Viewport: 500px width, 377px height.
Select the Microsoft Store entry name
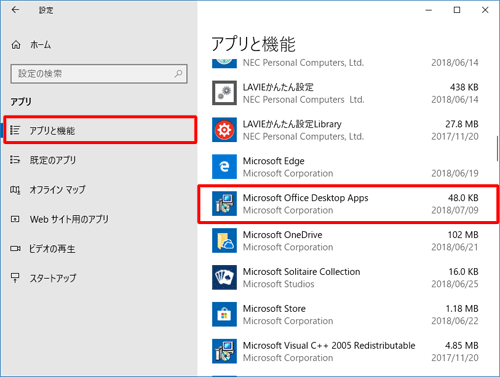pos(274,309)
